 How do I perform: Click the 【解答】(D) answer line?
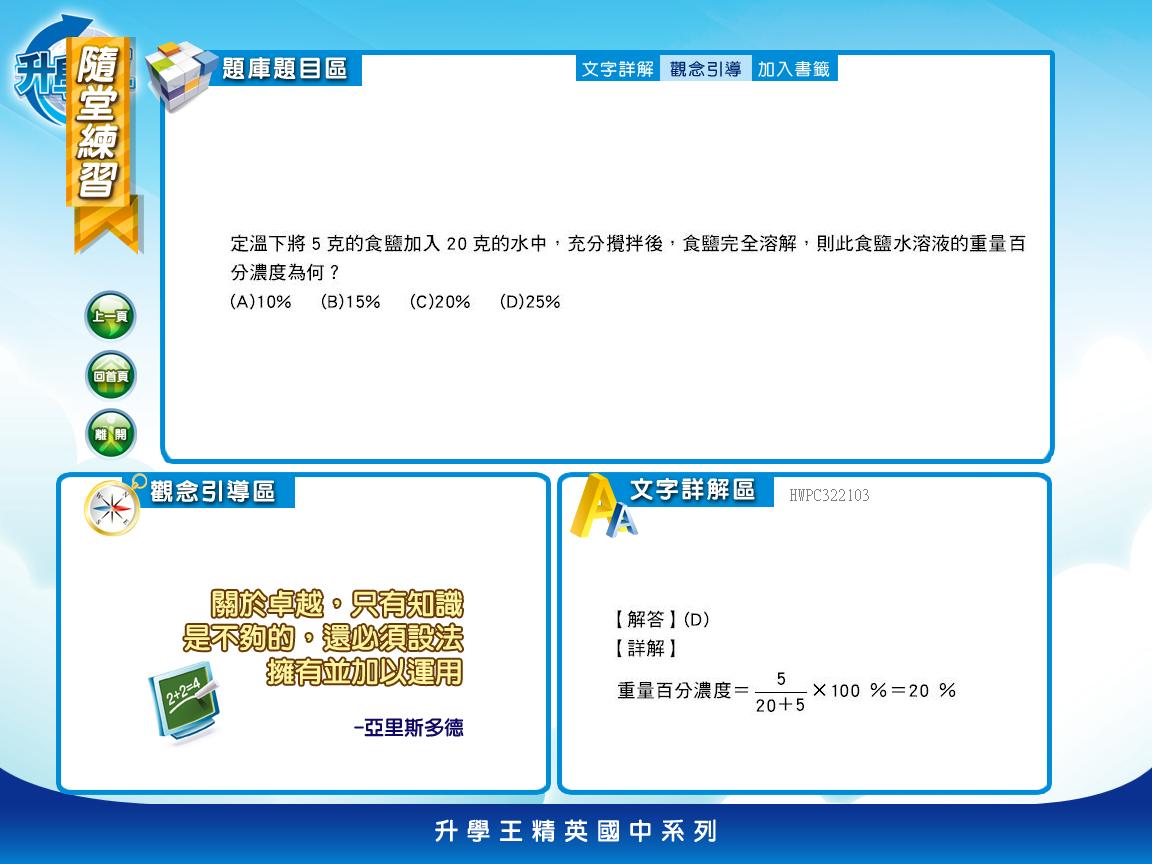tap(660, 619)
